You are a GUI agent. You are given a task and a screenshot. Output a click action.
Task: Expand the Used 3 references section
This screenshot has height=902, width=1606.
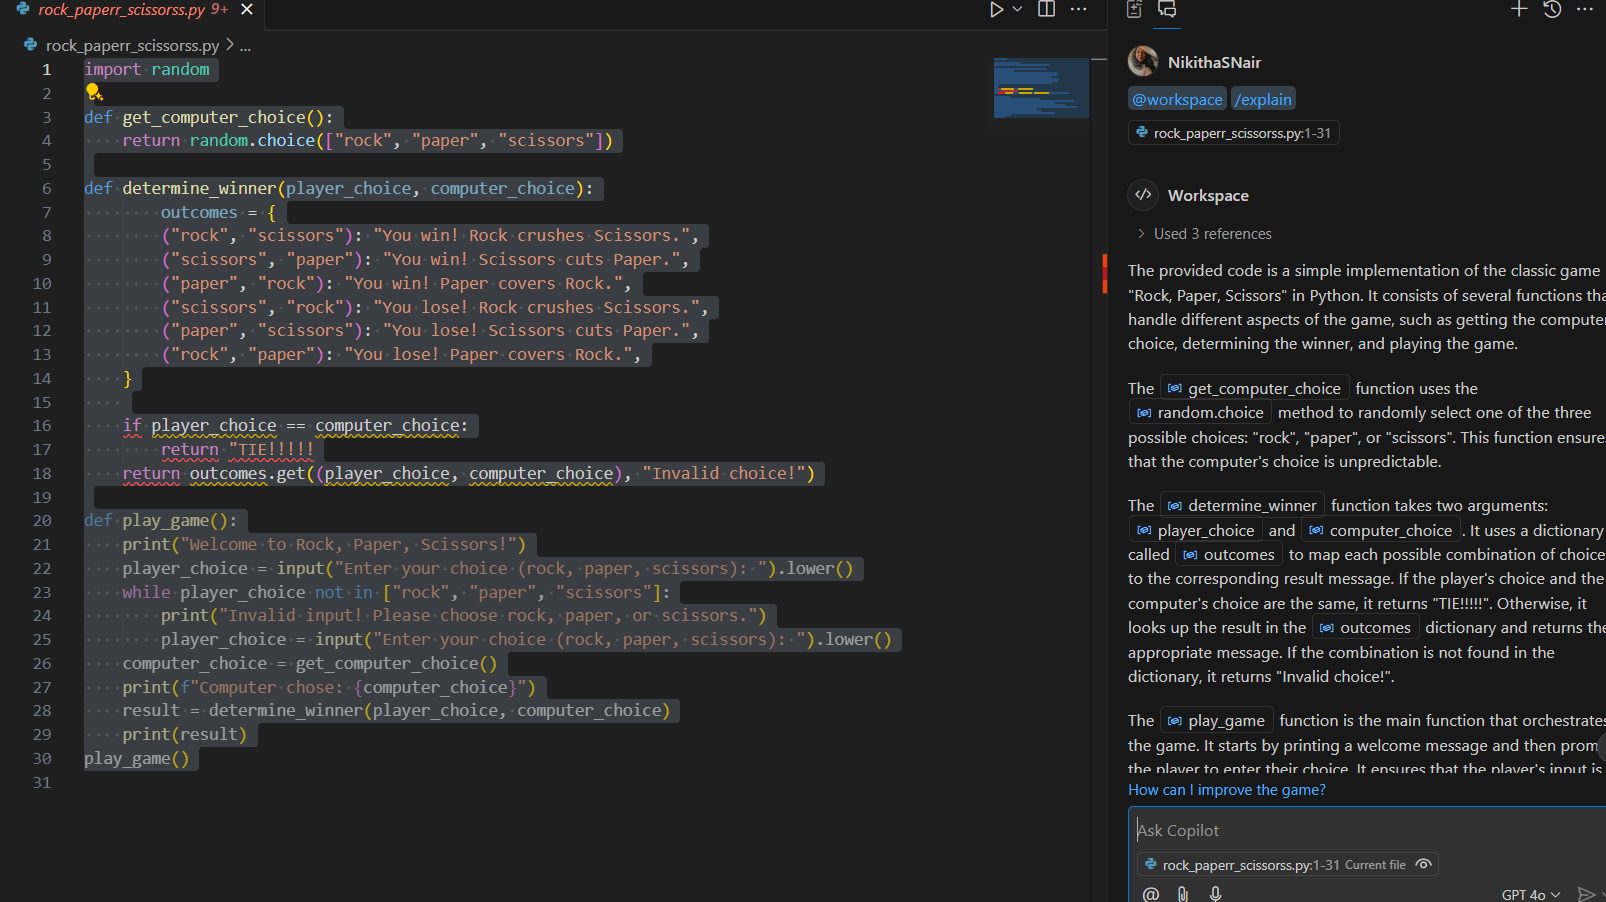tap(1204, 234)
